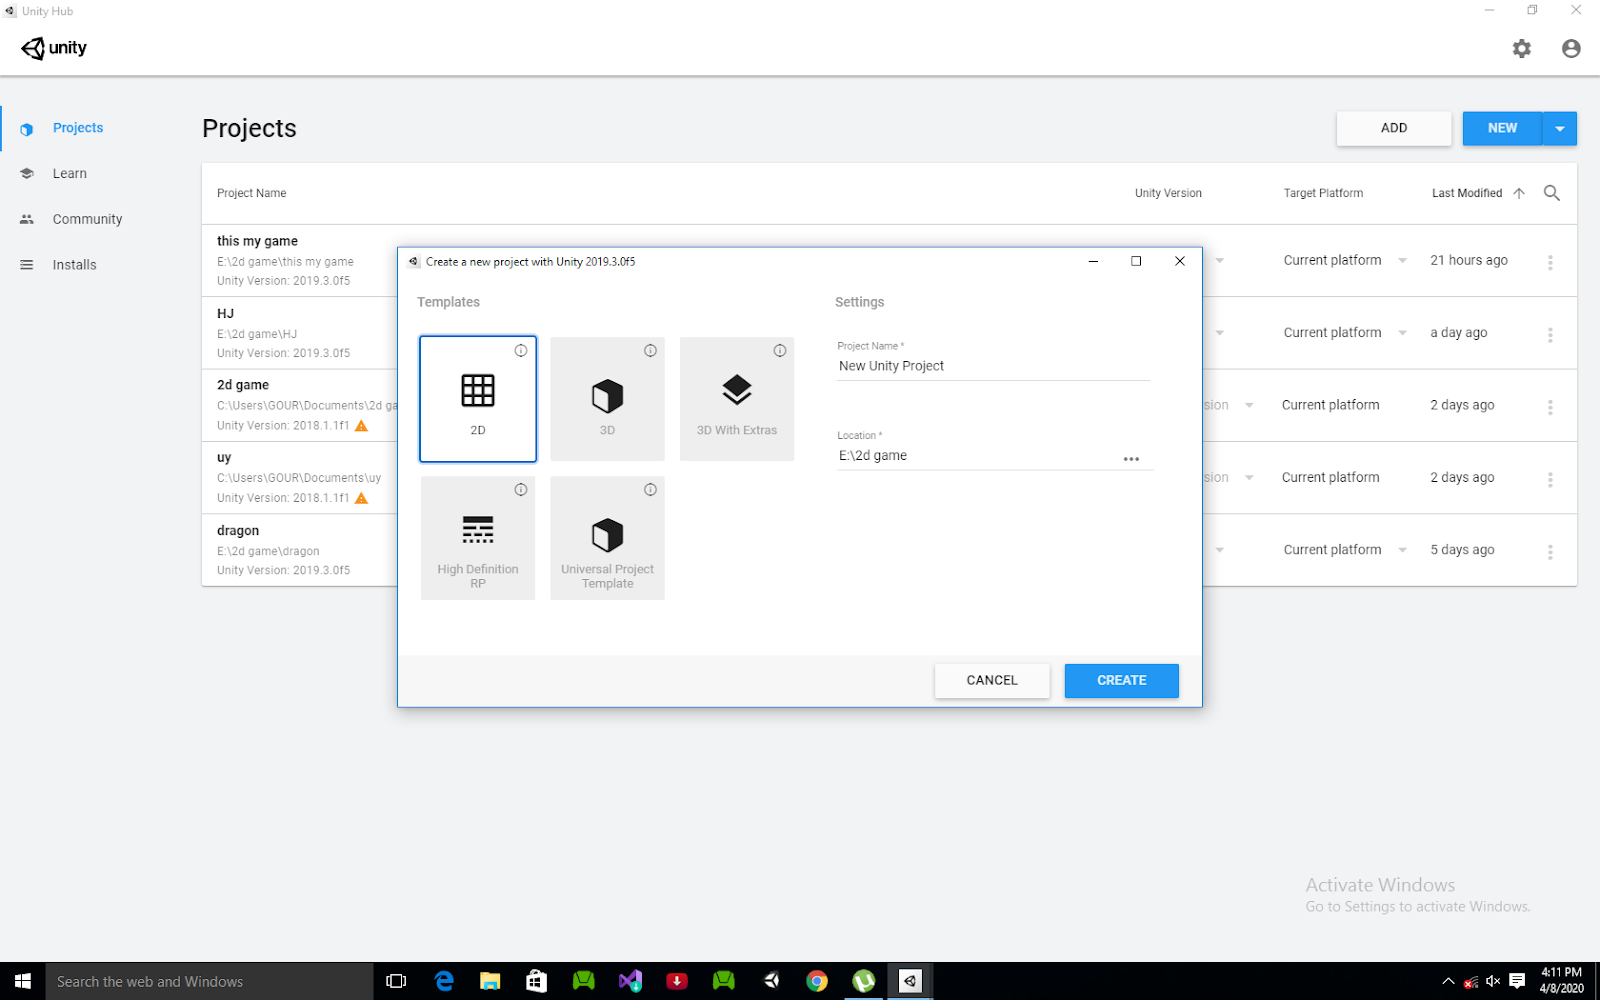Open Unity version dropdown for this my game
The image size is (1600, 1000).
point(1219,261)
